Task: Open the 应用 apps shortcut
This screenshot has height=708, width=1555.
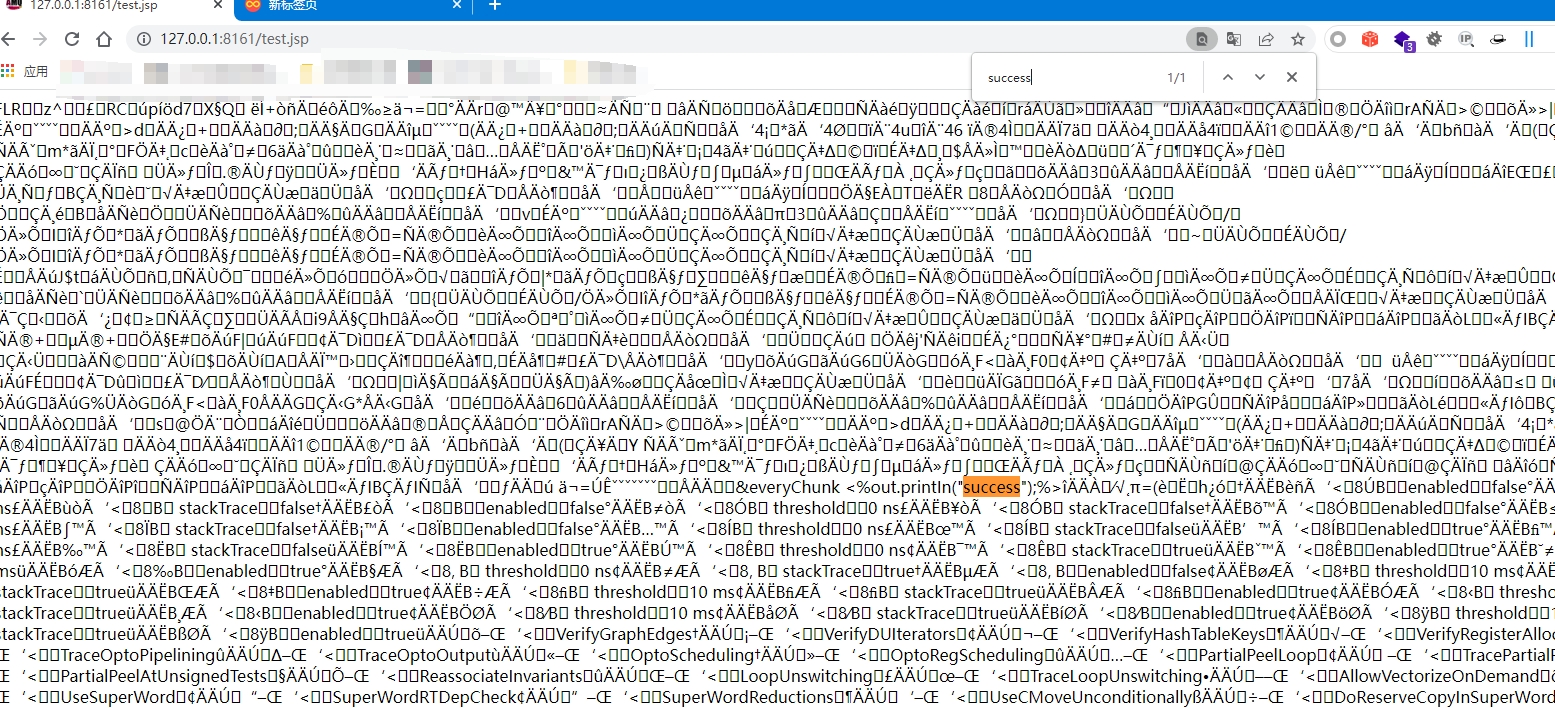Action: [x=25, y=72]
